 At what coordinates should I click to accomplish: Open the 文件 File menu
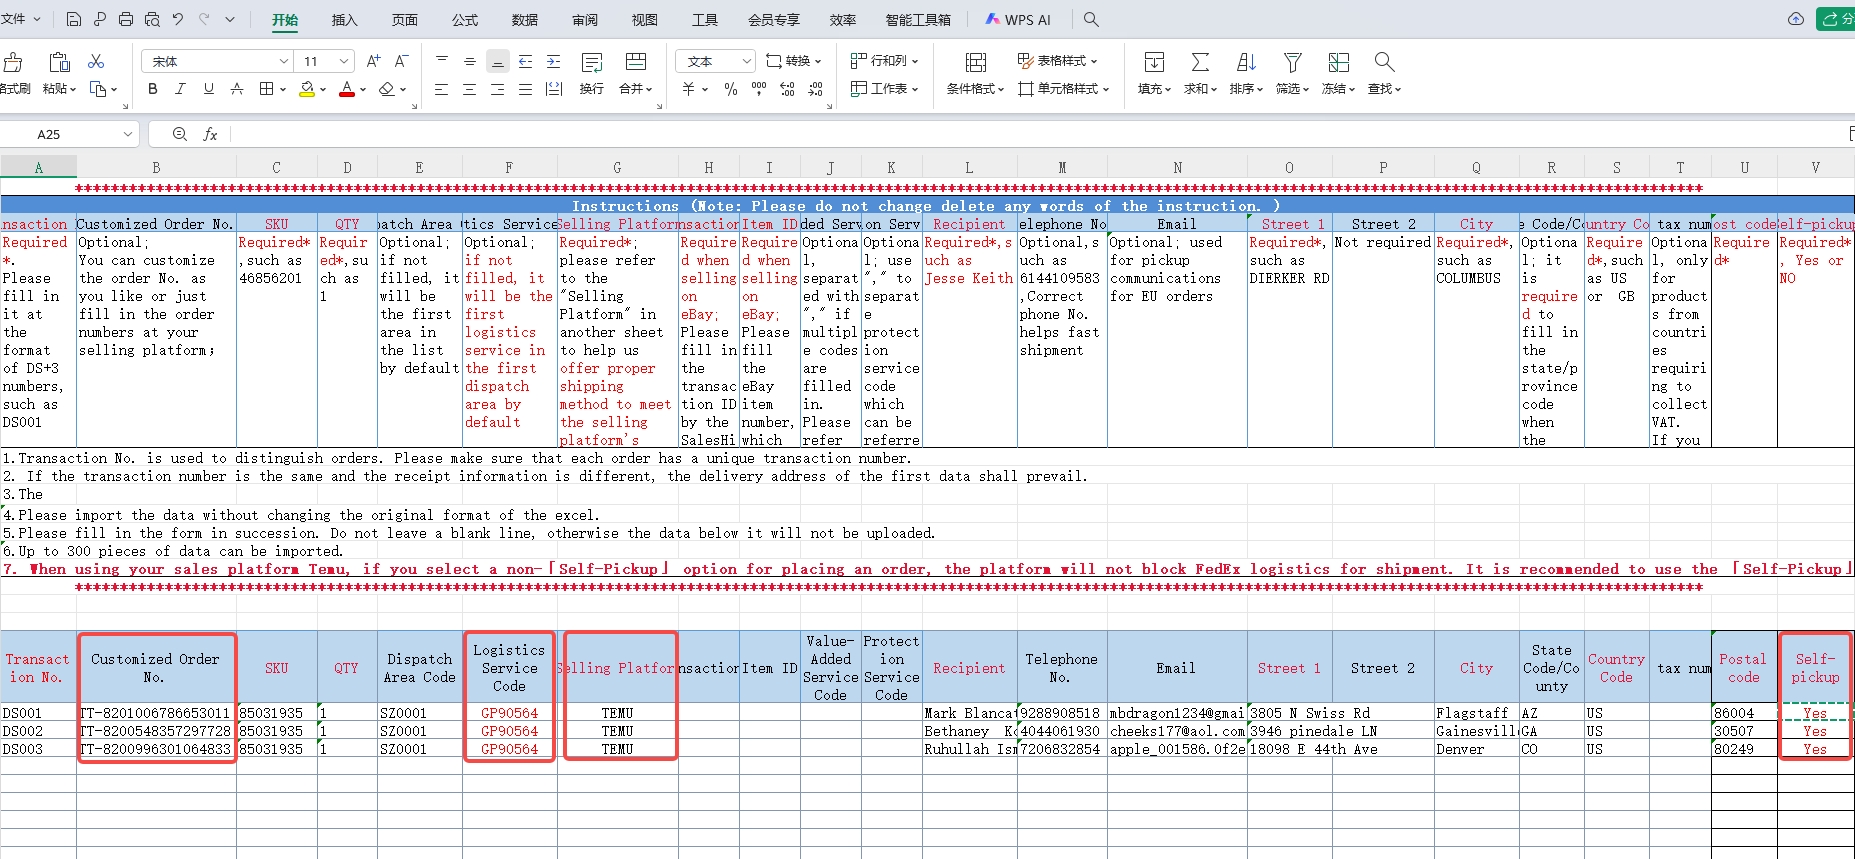coord(20,19)
